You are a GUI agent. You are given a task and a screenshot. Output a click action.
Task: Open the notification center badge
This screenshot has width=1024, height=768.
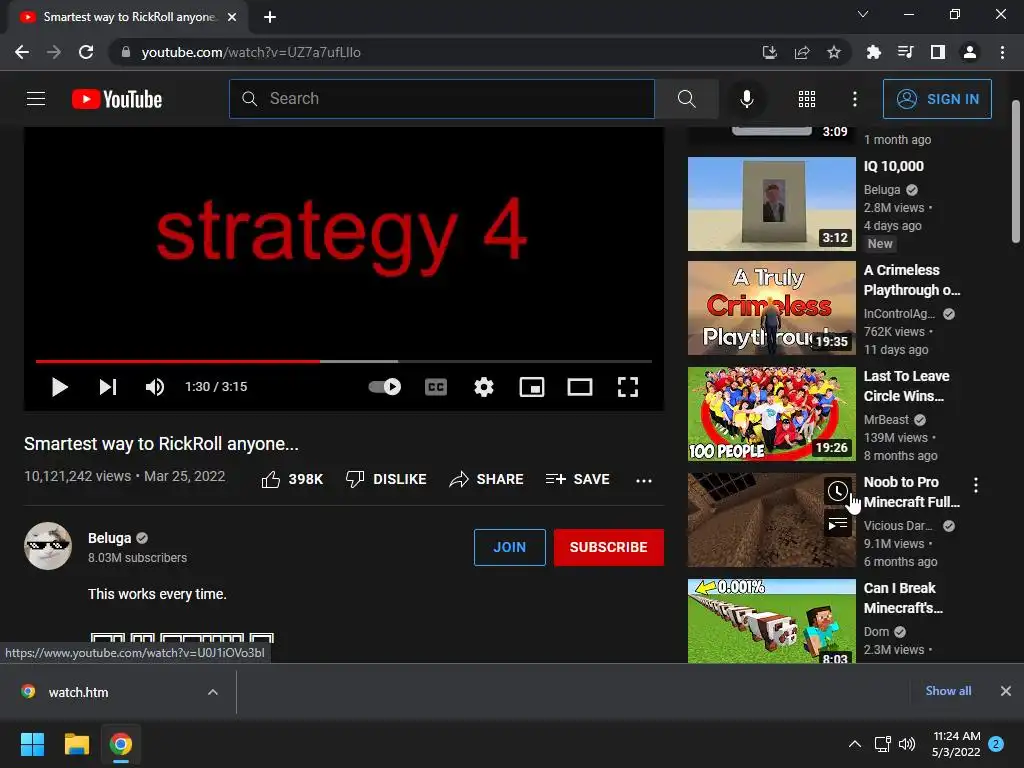pyautogui.click(x=996, y=744)
